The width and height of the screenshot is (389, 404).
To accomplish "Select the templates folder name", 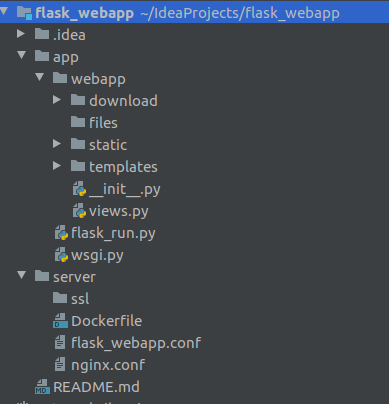I will click(x=123, y=167).
